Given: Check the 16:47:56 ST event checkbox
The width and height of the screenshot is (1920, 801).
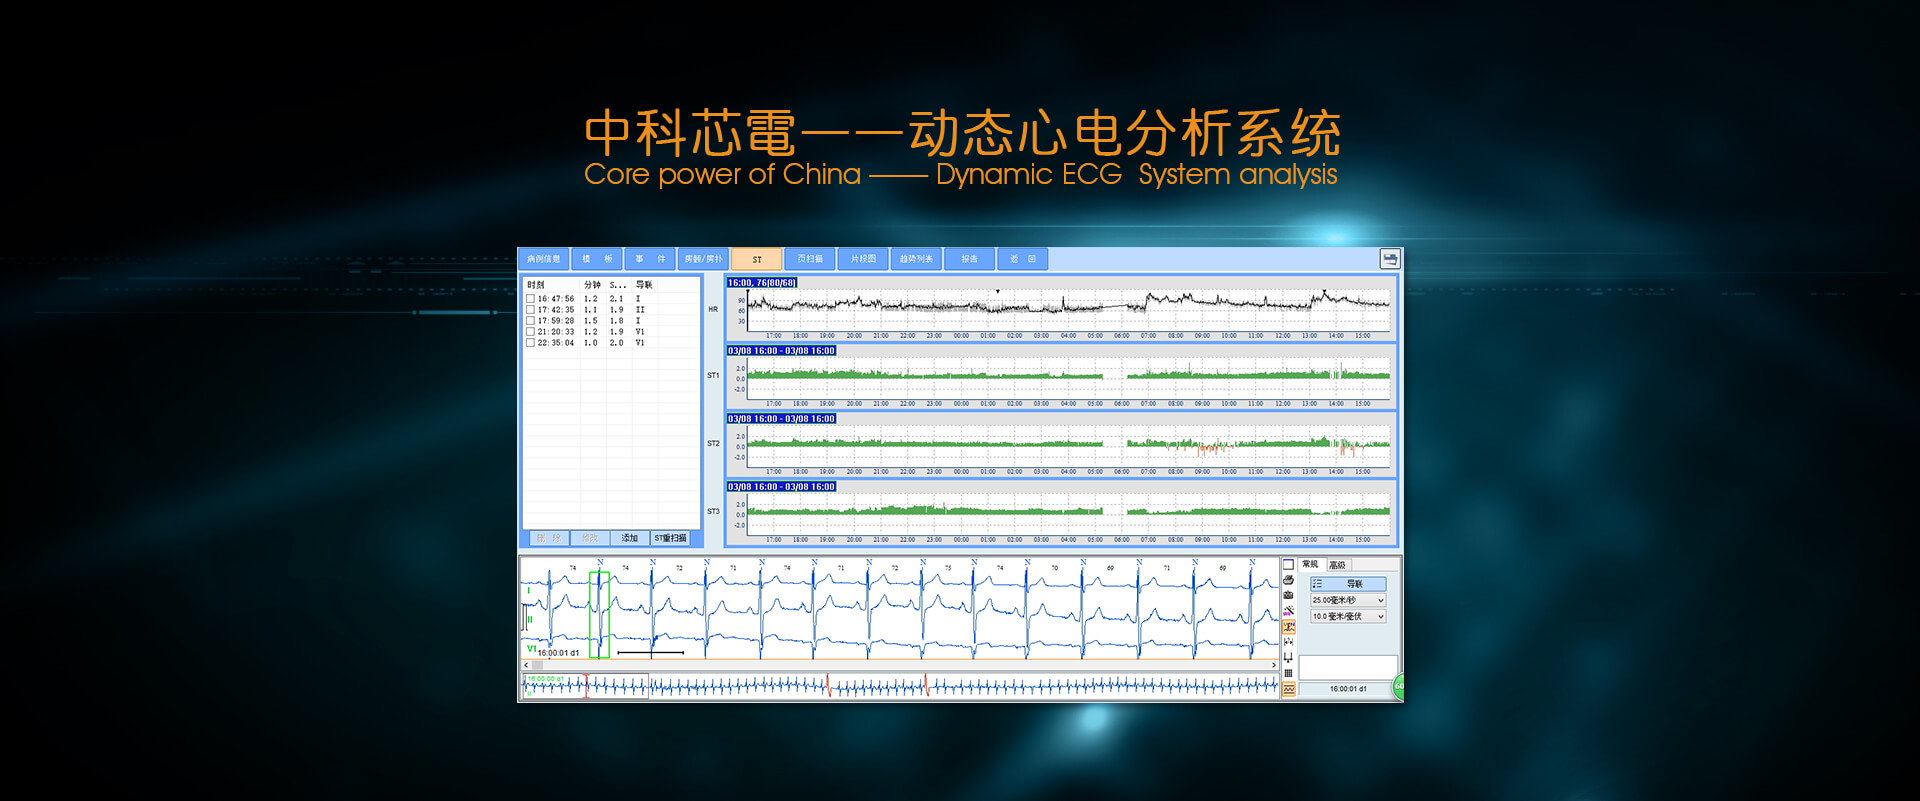Looking at the screenshot, I should pyautogui.click(x=530, y=298).
